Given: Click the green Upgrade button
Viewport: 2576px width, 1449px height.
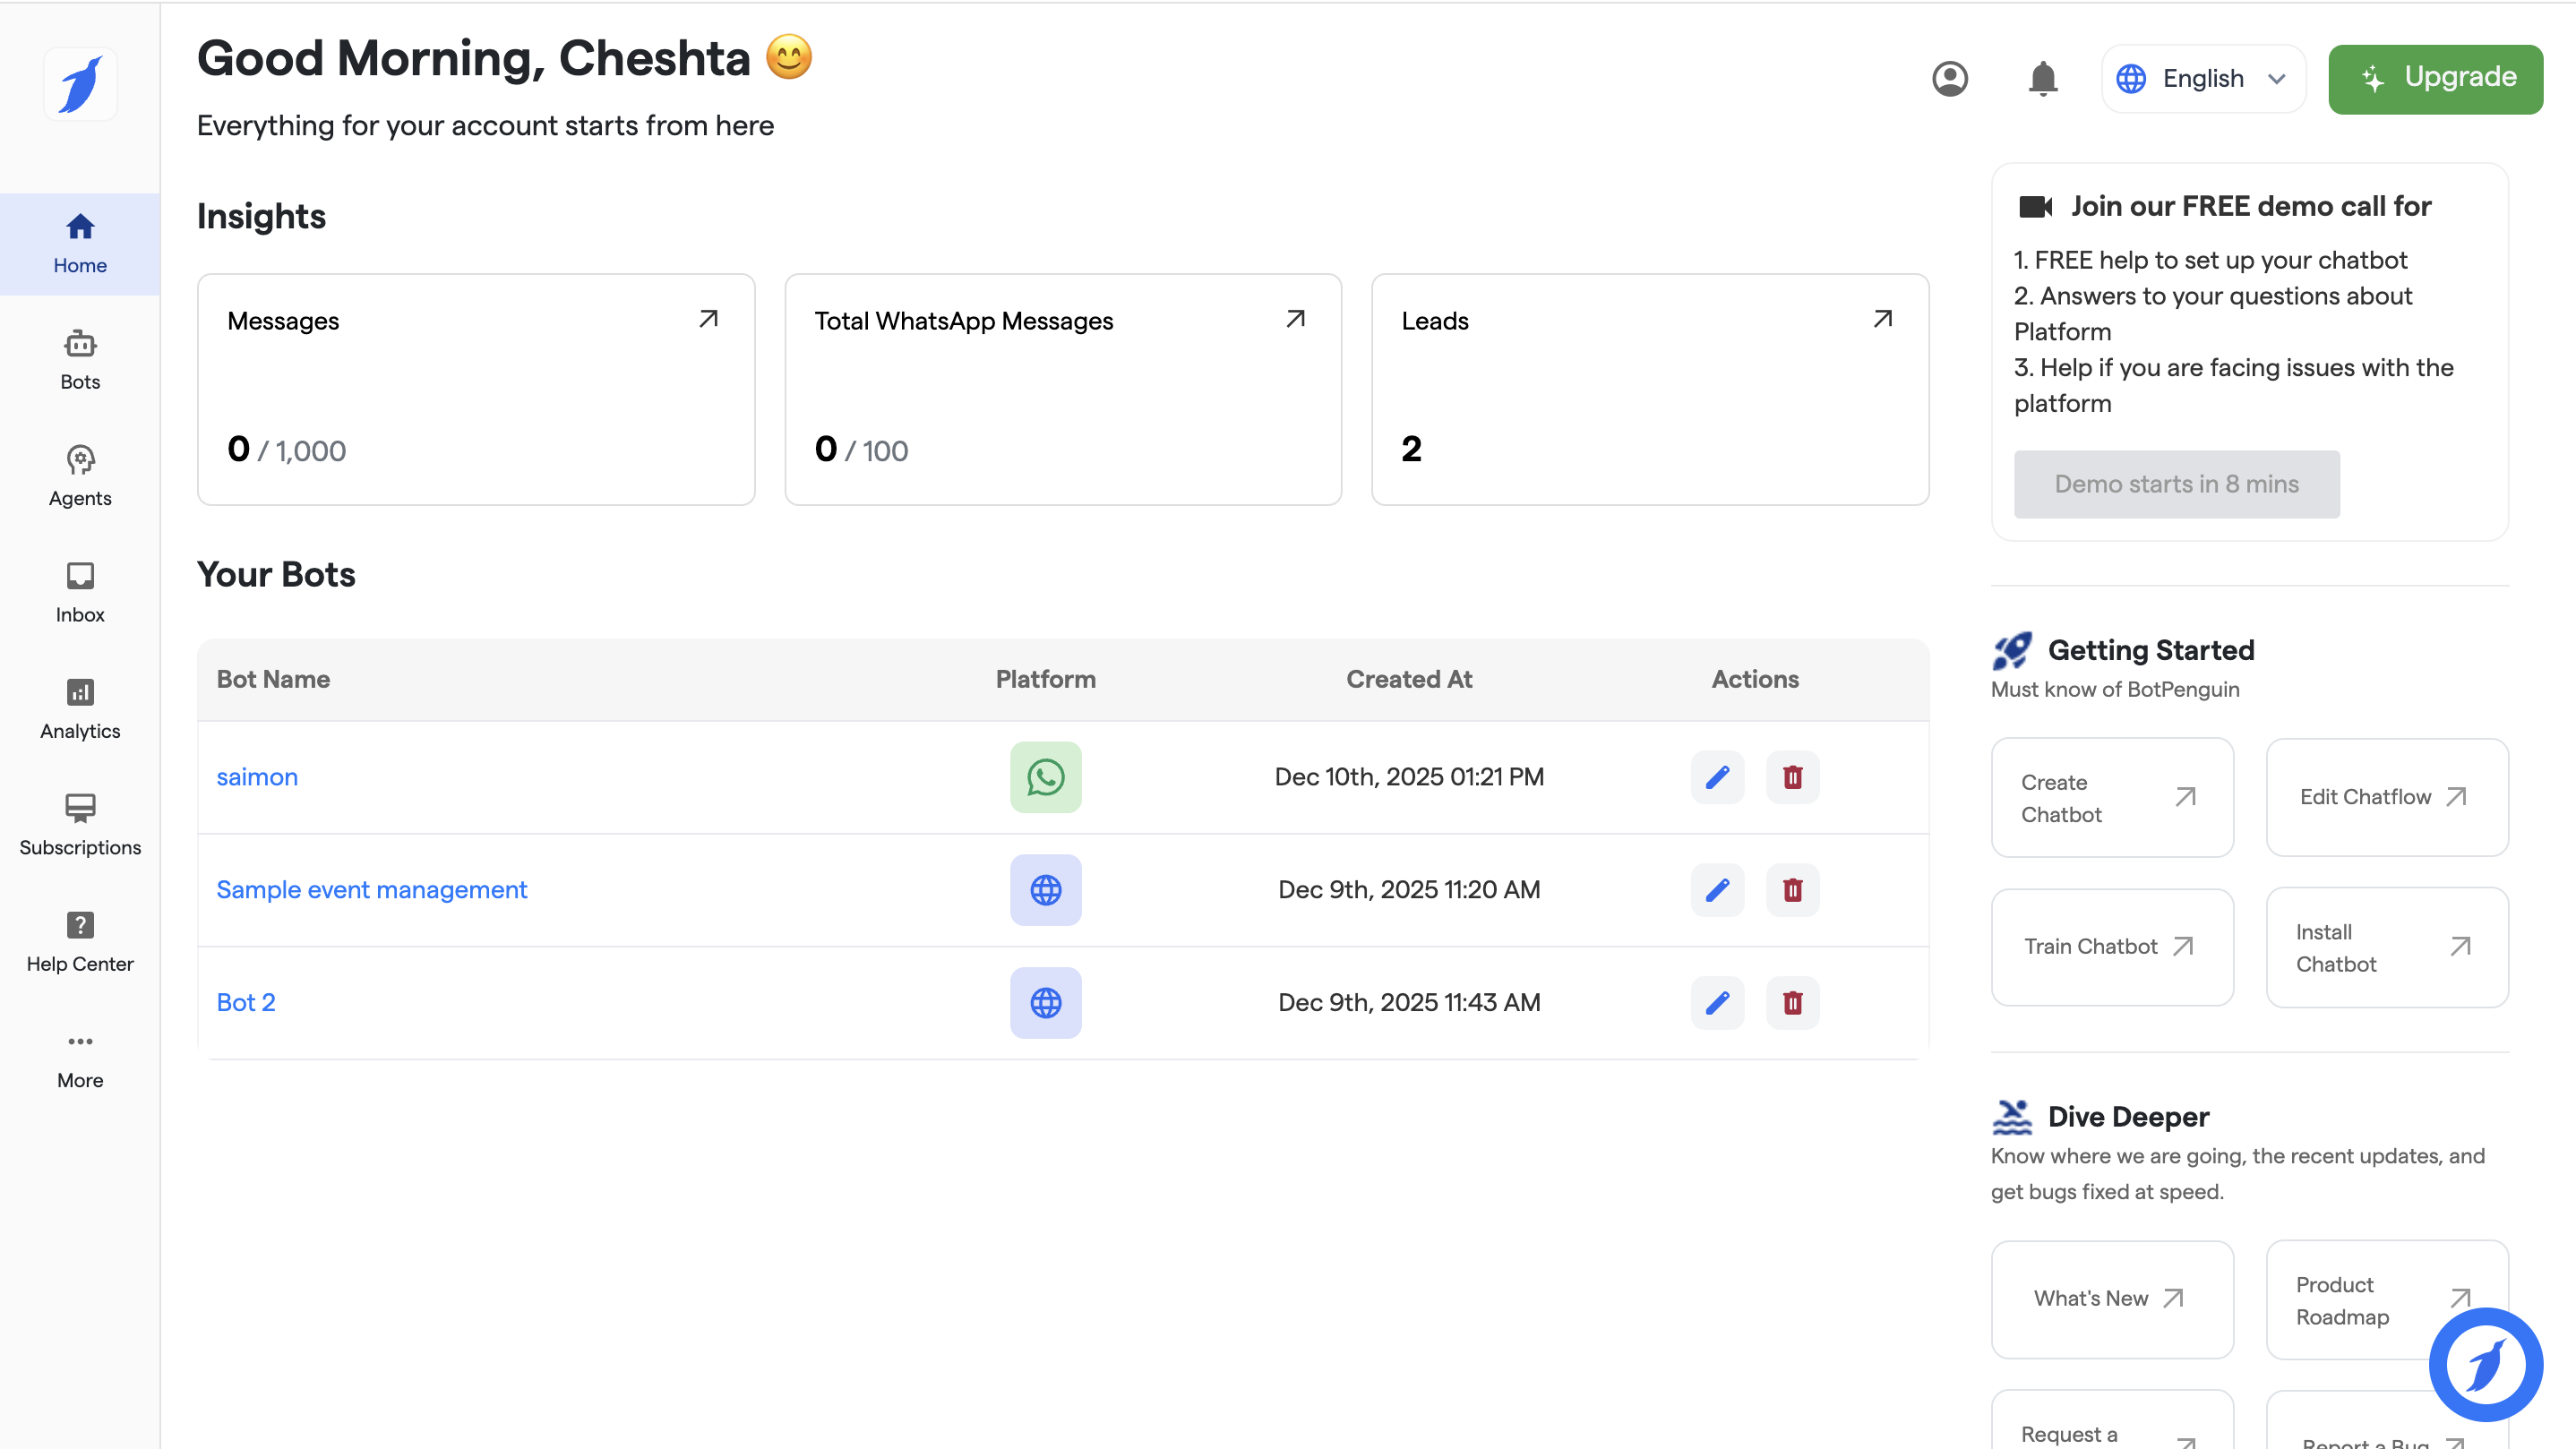Looking at the screenshot, I should point(2435,78).
